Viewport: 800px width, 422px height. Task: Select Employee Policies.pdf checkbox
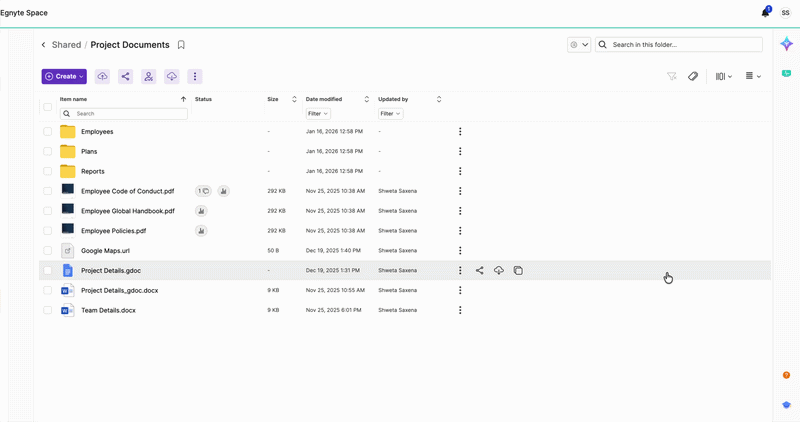click(47, 231)
